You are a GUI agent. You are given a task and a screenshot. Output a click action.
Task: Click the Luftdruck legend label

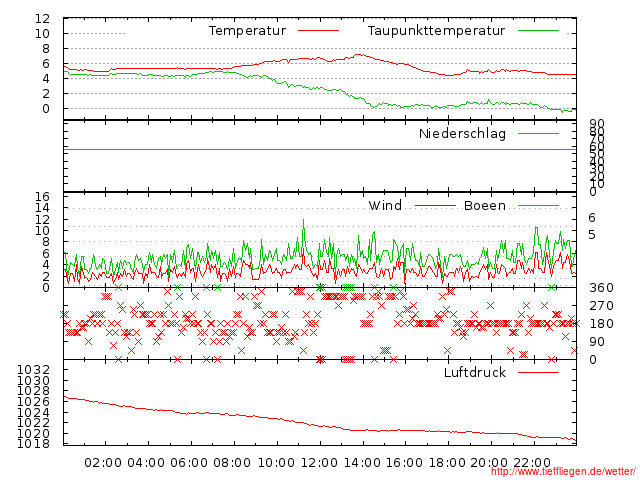click(x=475, y=372)
